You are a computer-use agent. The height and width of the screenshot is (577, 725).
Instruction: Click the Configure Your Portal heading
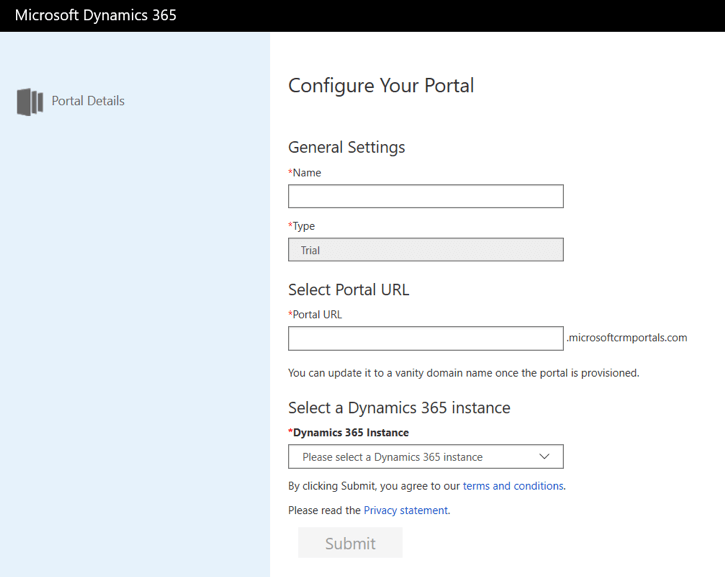pos(381,86)
